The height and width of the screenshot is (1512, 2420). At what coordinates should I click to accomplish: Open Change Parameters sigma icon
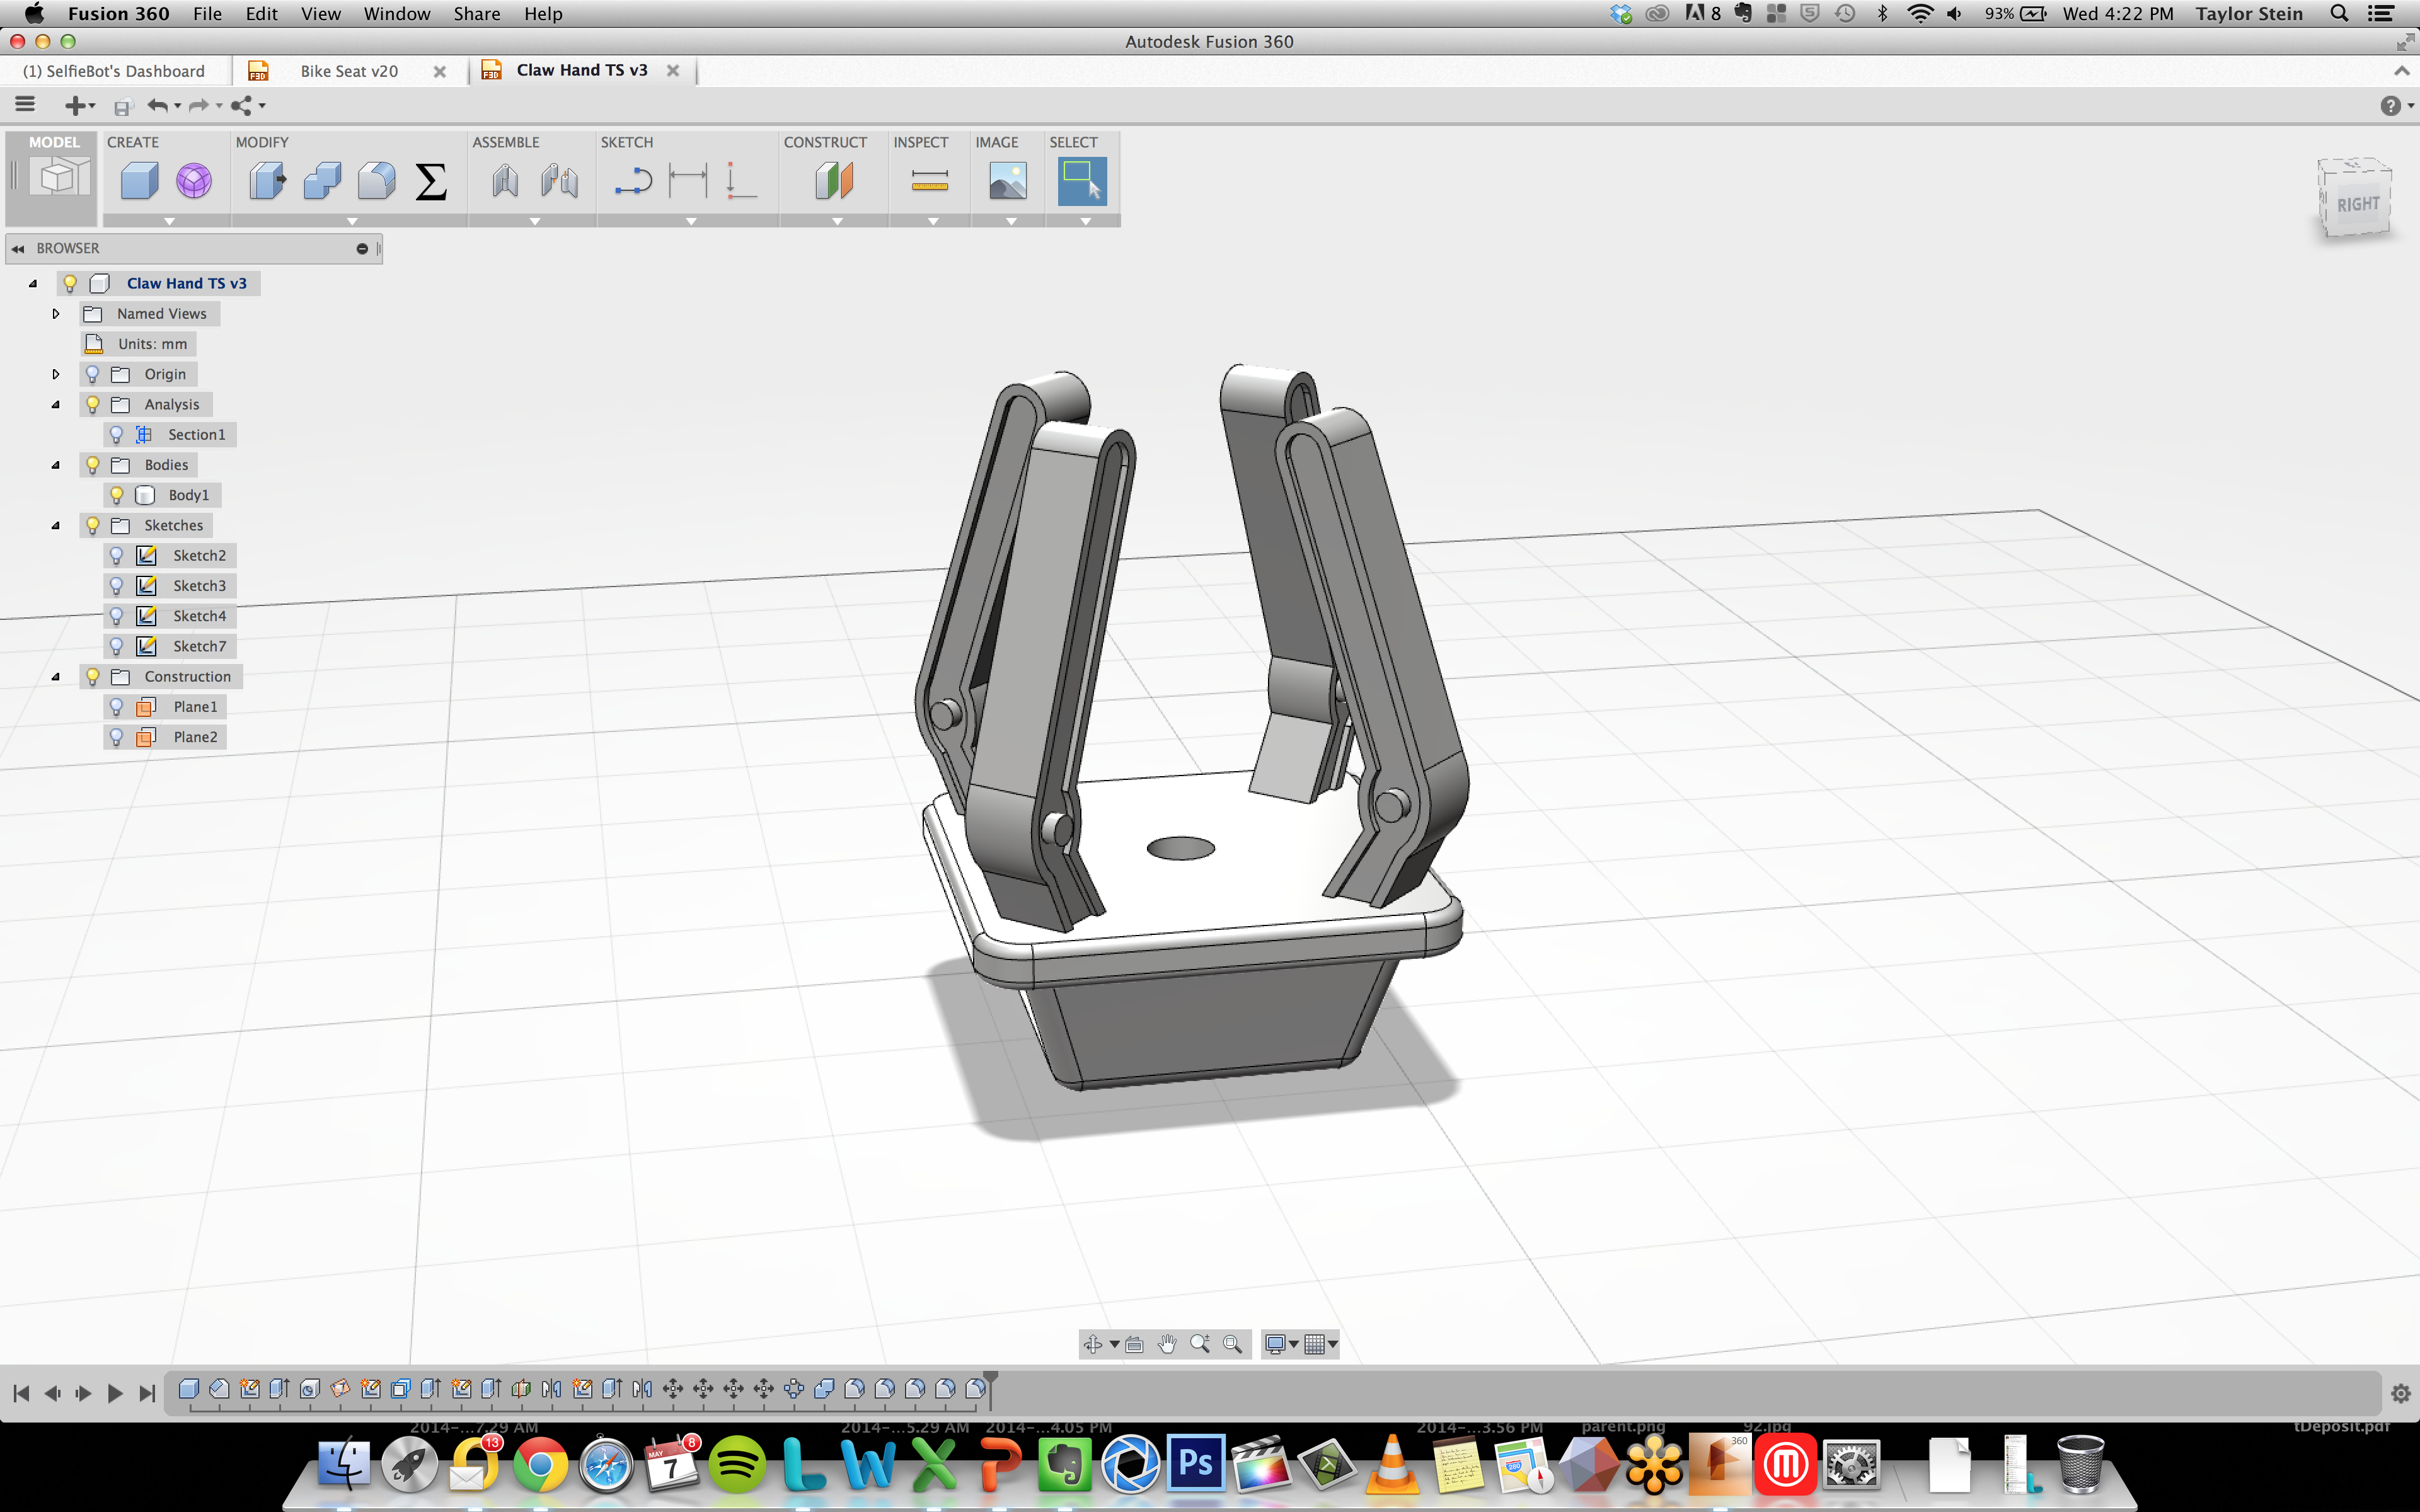tap(431, 181)
